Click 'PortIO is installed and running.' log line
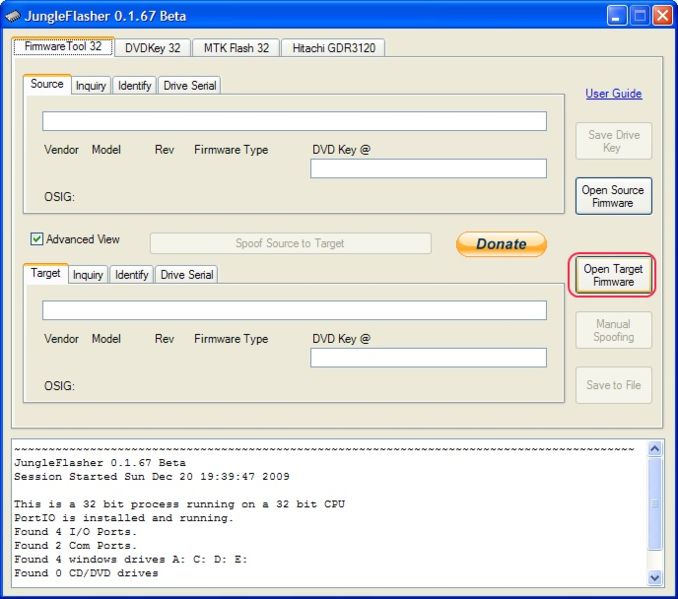Viewport: 678px width, 599px height. [124, 518]
